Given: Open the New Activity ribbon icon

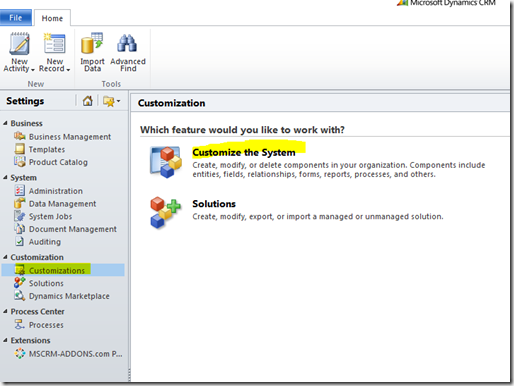Looking at the screenshot, I should [x=19, y=44].
